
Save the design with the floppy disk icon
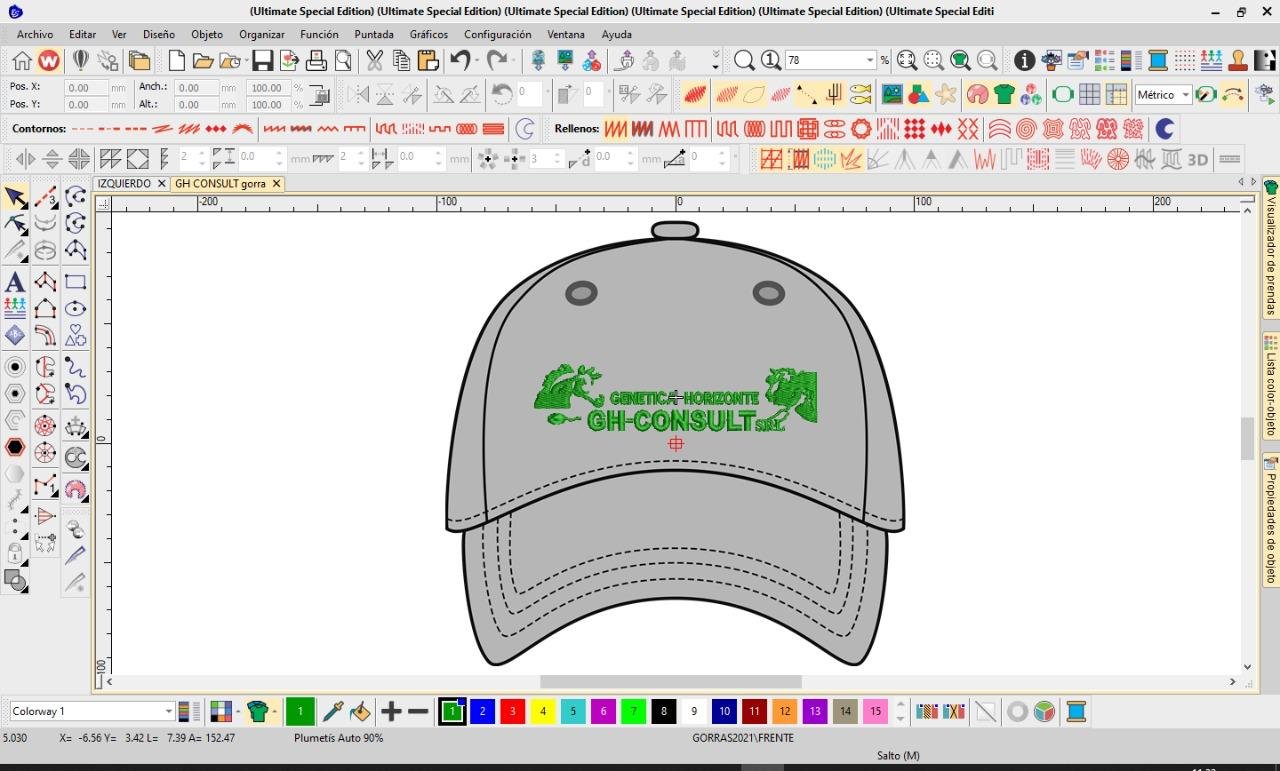(262, 61)
